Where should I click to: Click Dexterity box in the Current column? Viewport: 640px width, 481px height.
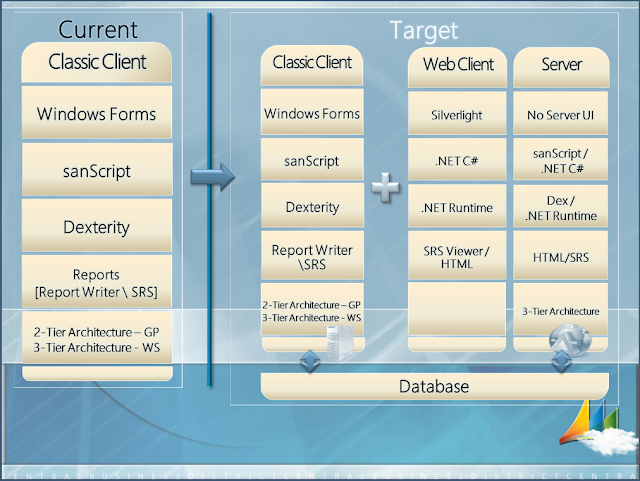point(97,225)
